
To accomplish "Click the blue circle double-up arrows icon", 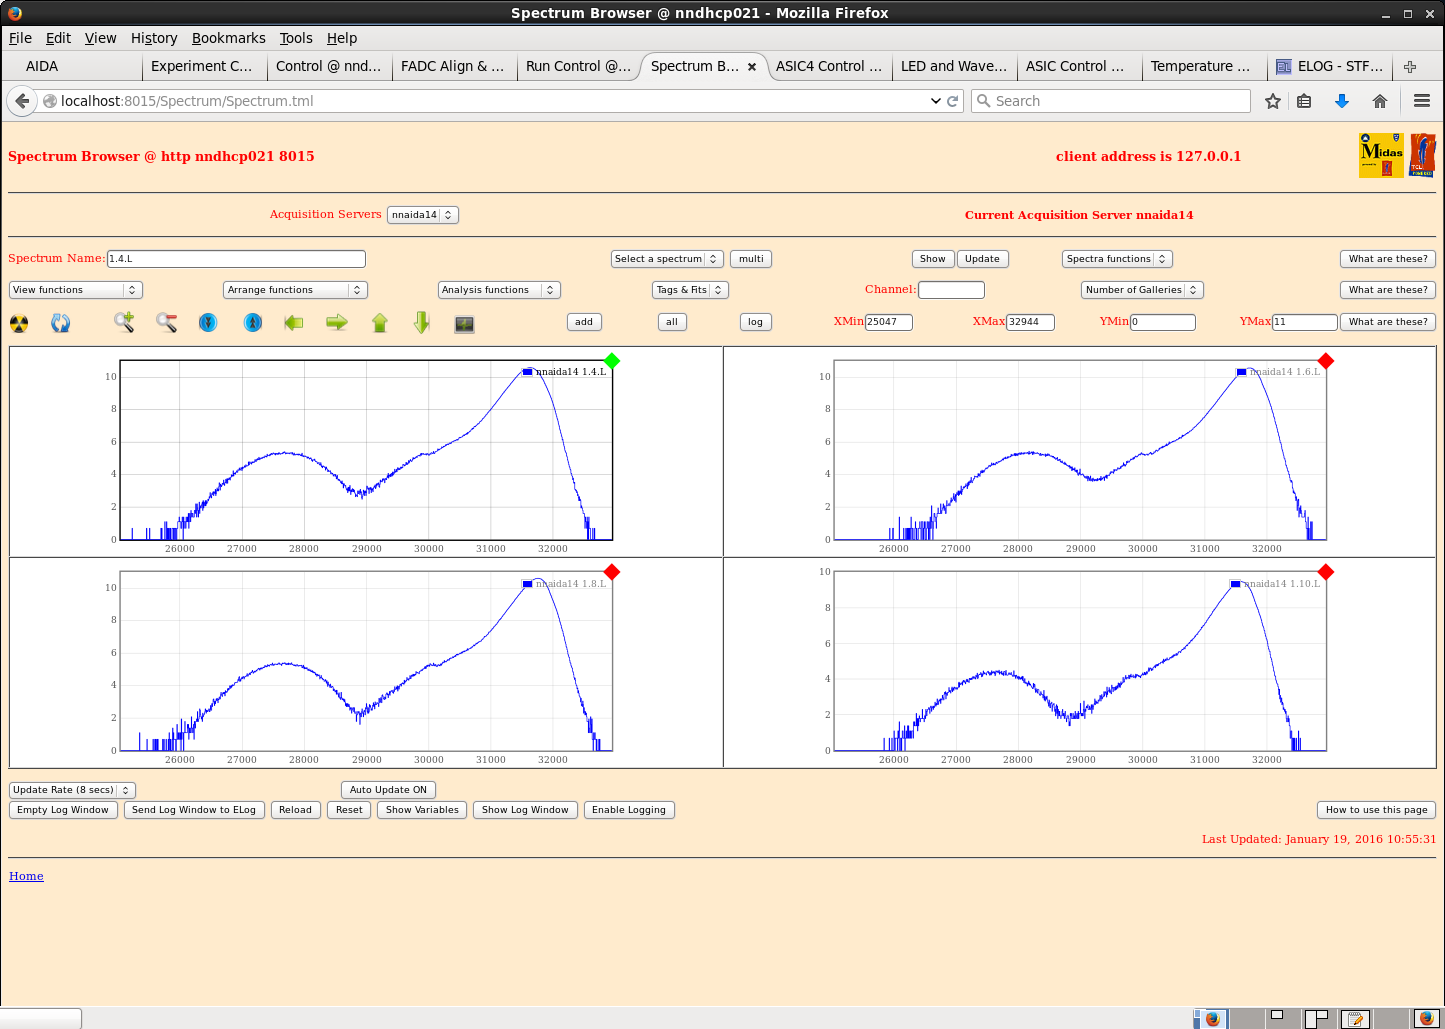I will tap(253, 322).
